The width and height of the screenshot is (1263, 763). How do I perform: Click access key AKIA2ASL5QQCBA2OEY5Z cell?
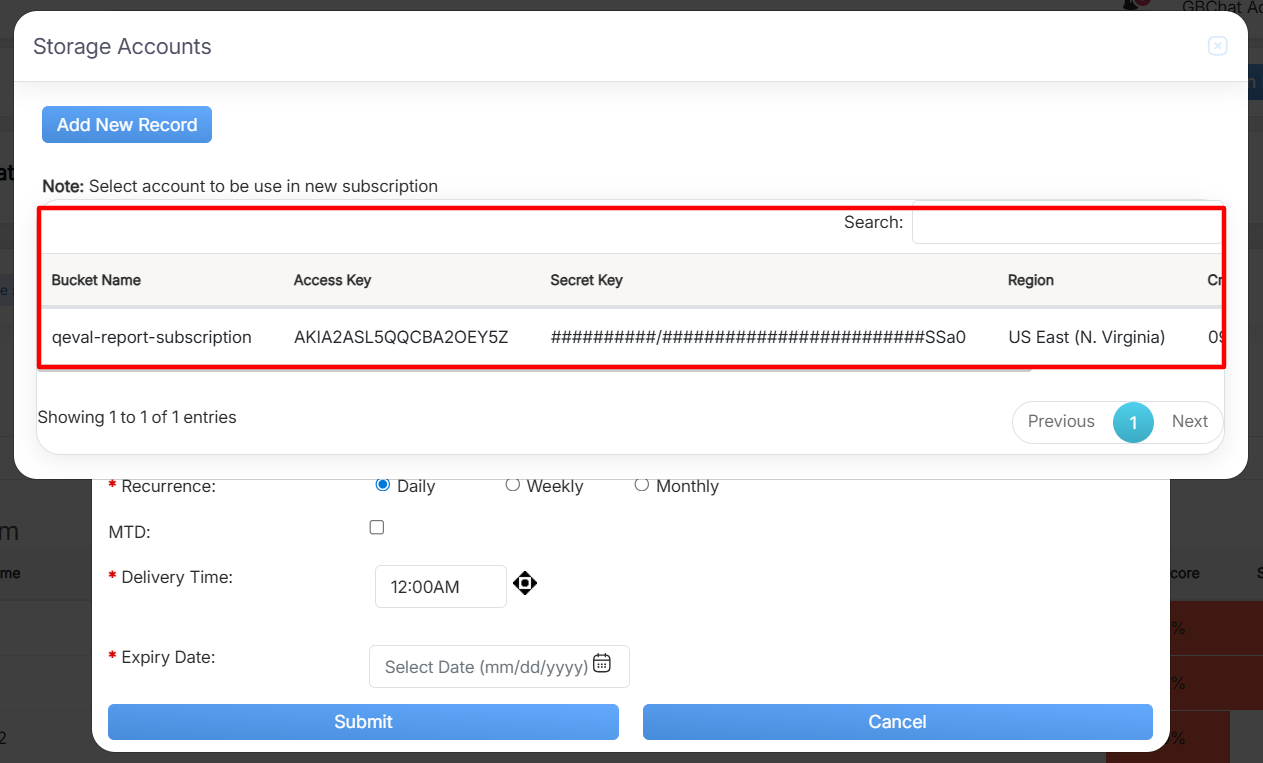tap(401, 337)
